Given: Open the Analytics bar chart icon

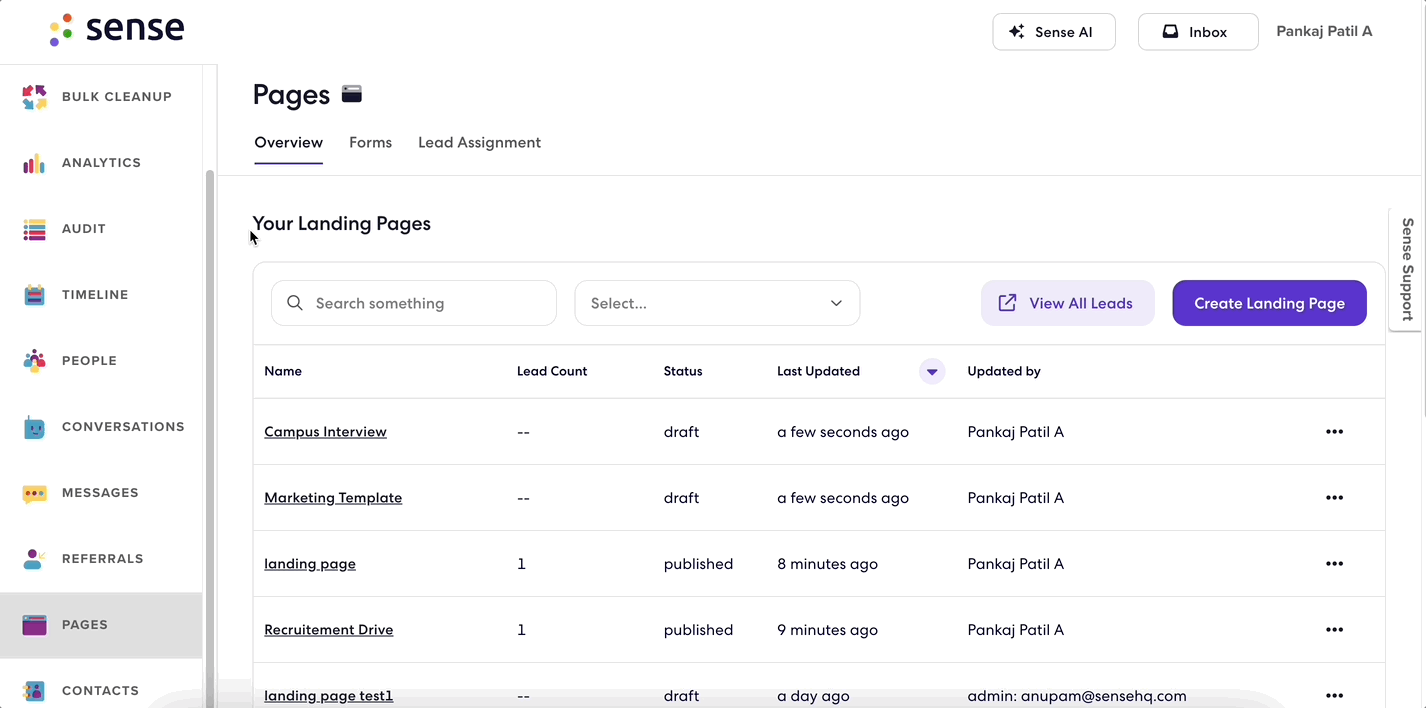Looking at the screenshot, I should (34, 163).
